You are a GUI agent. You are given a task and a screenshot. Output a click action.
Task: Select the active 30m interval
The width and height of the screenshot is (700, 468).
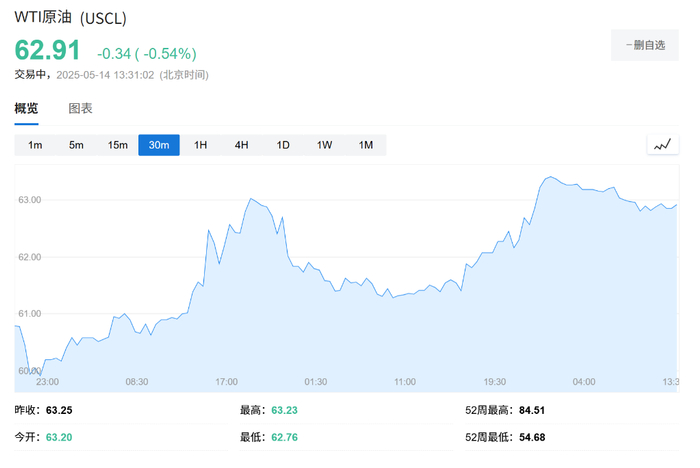(x=159, y=145)
